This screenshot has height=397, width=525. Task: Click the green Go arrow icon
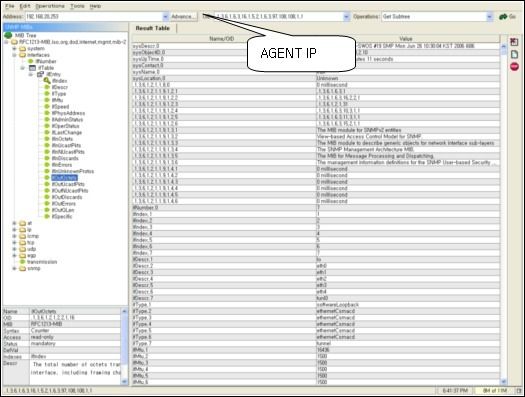503,16
